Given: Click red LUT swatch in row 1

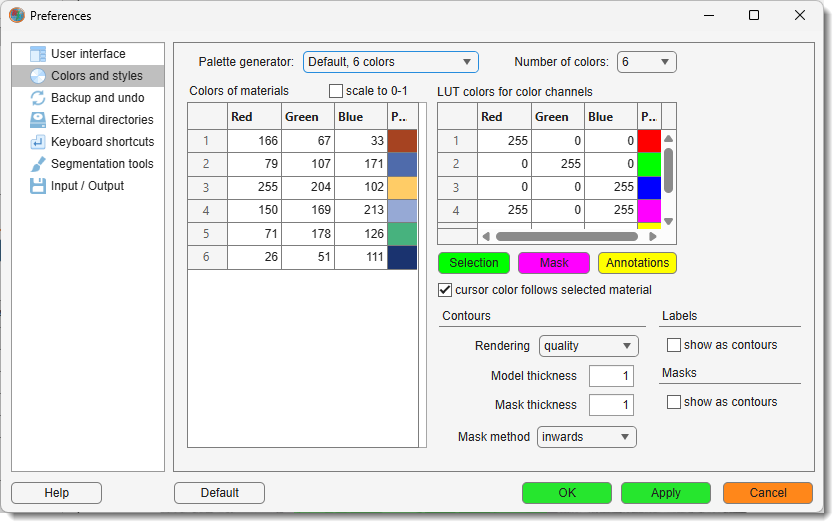Looking at the screenshot, I should [x=649, y=141].
